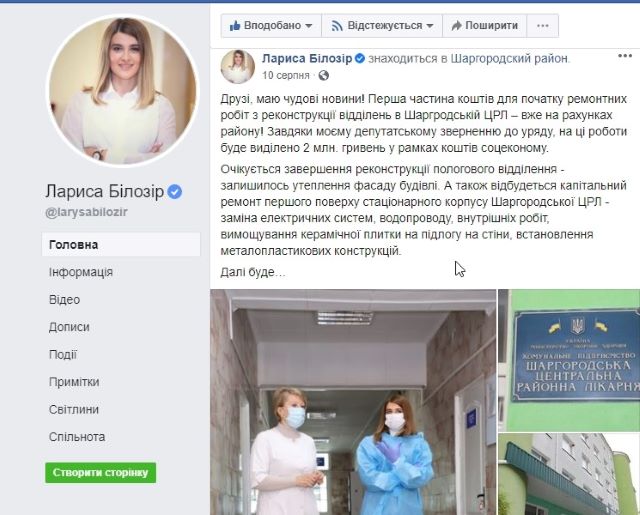This screenshot has width=640, height=515.
Task: Expand the Вподобано dropdown arrow
Action: pos(309,26)
